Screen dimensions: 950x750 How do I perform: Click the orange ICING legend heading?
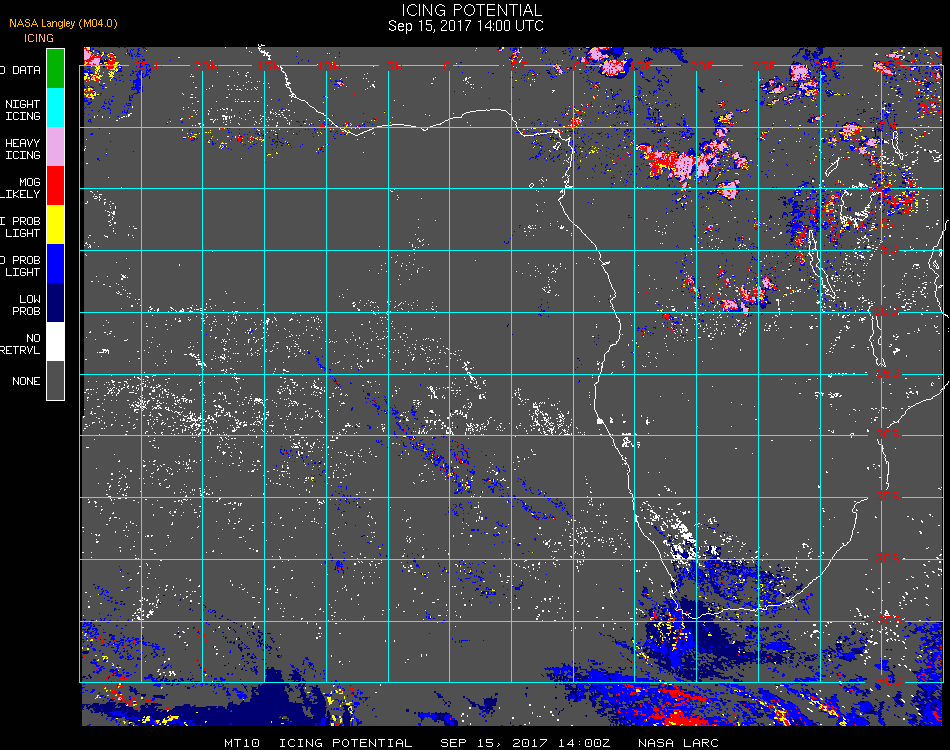point(39,38)
